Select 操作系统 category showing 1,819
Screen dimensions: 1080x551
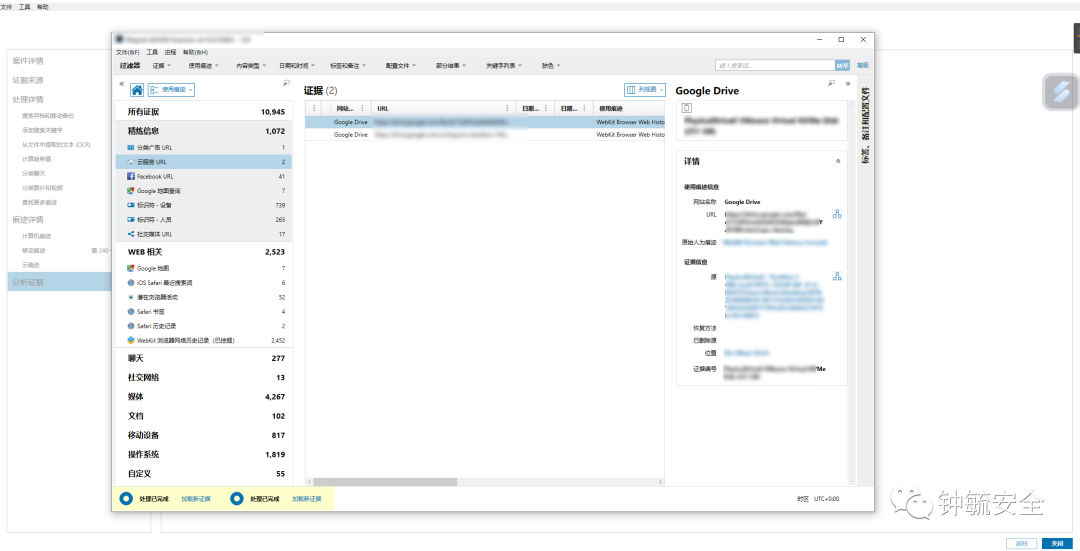click(205, 455)
